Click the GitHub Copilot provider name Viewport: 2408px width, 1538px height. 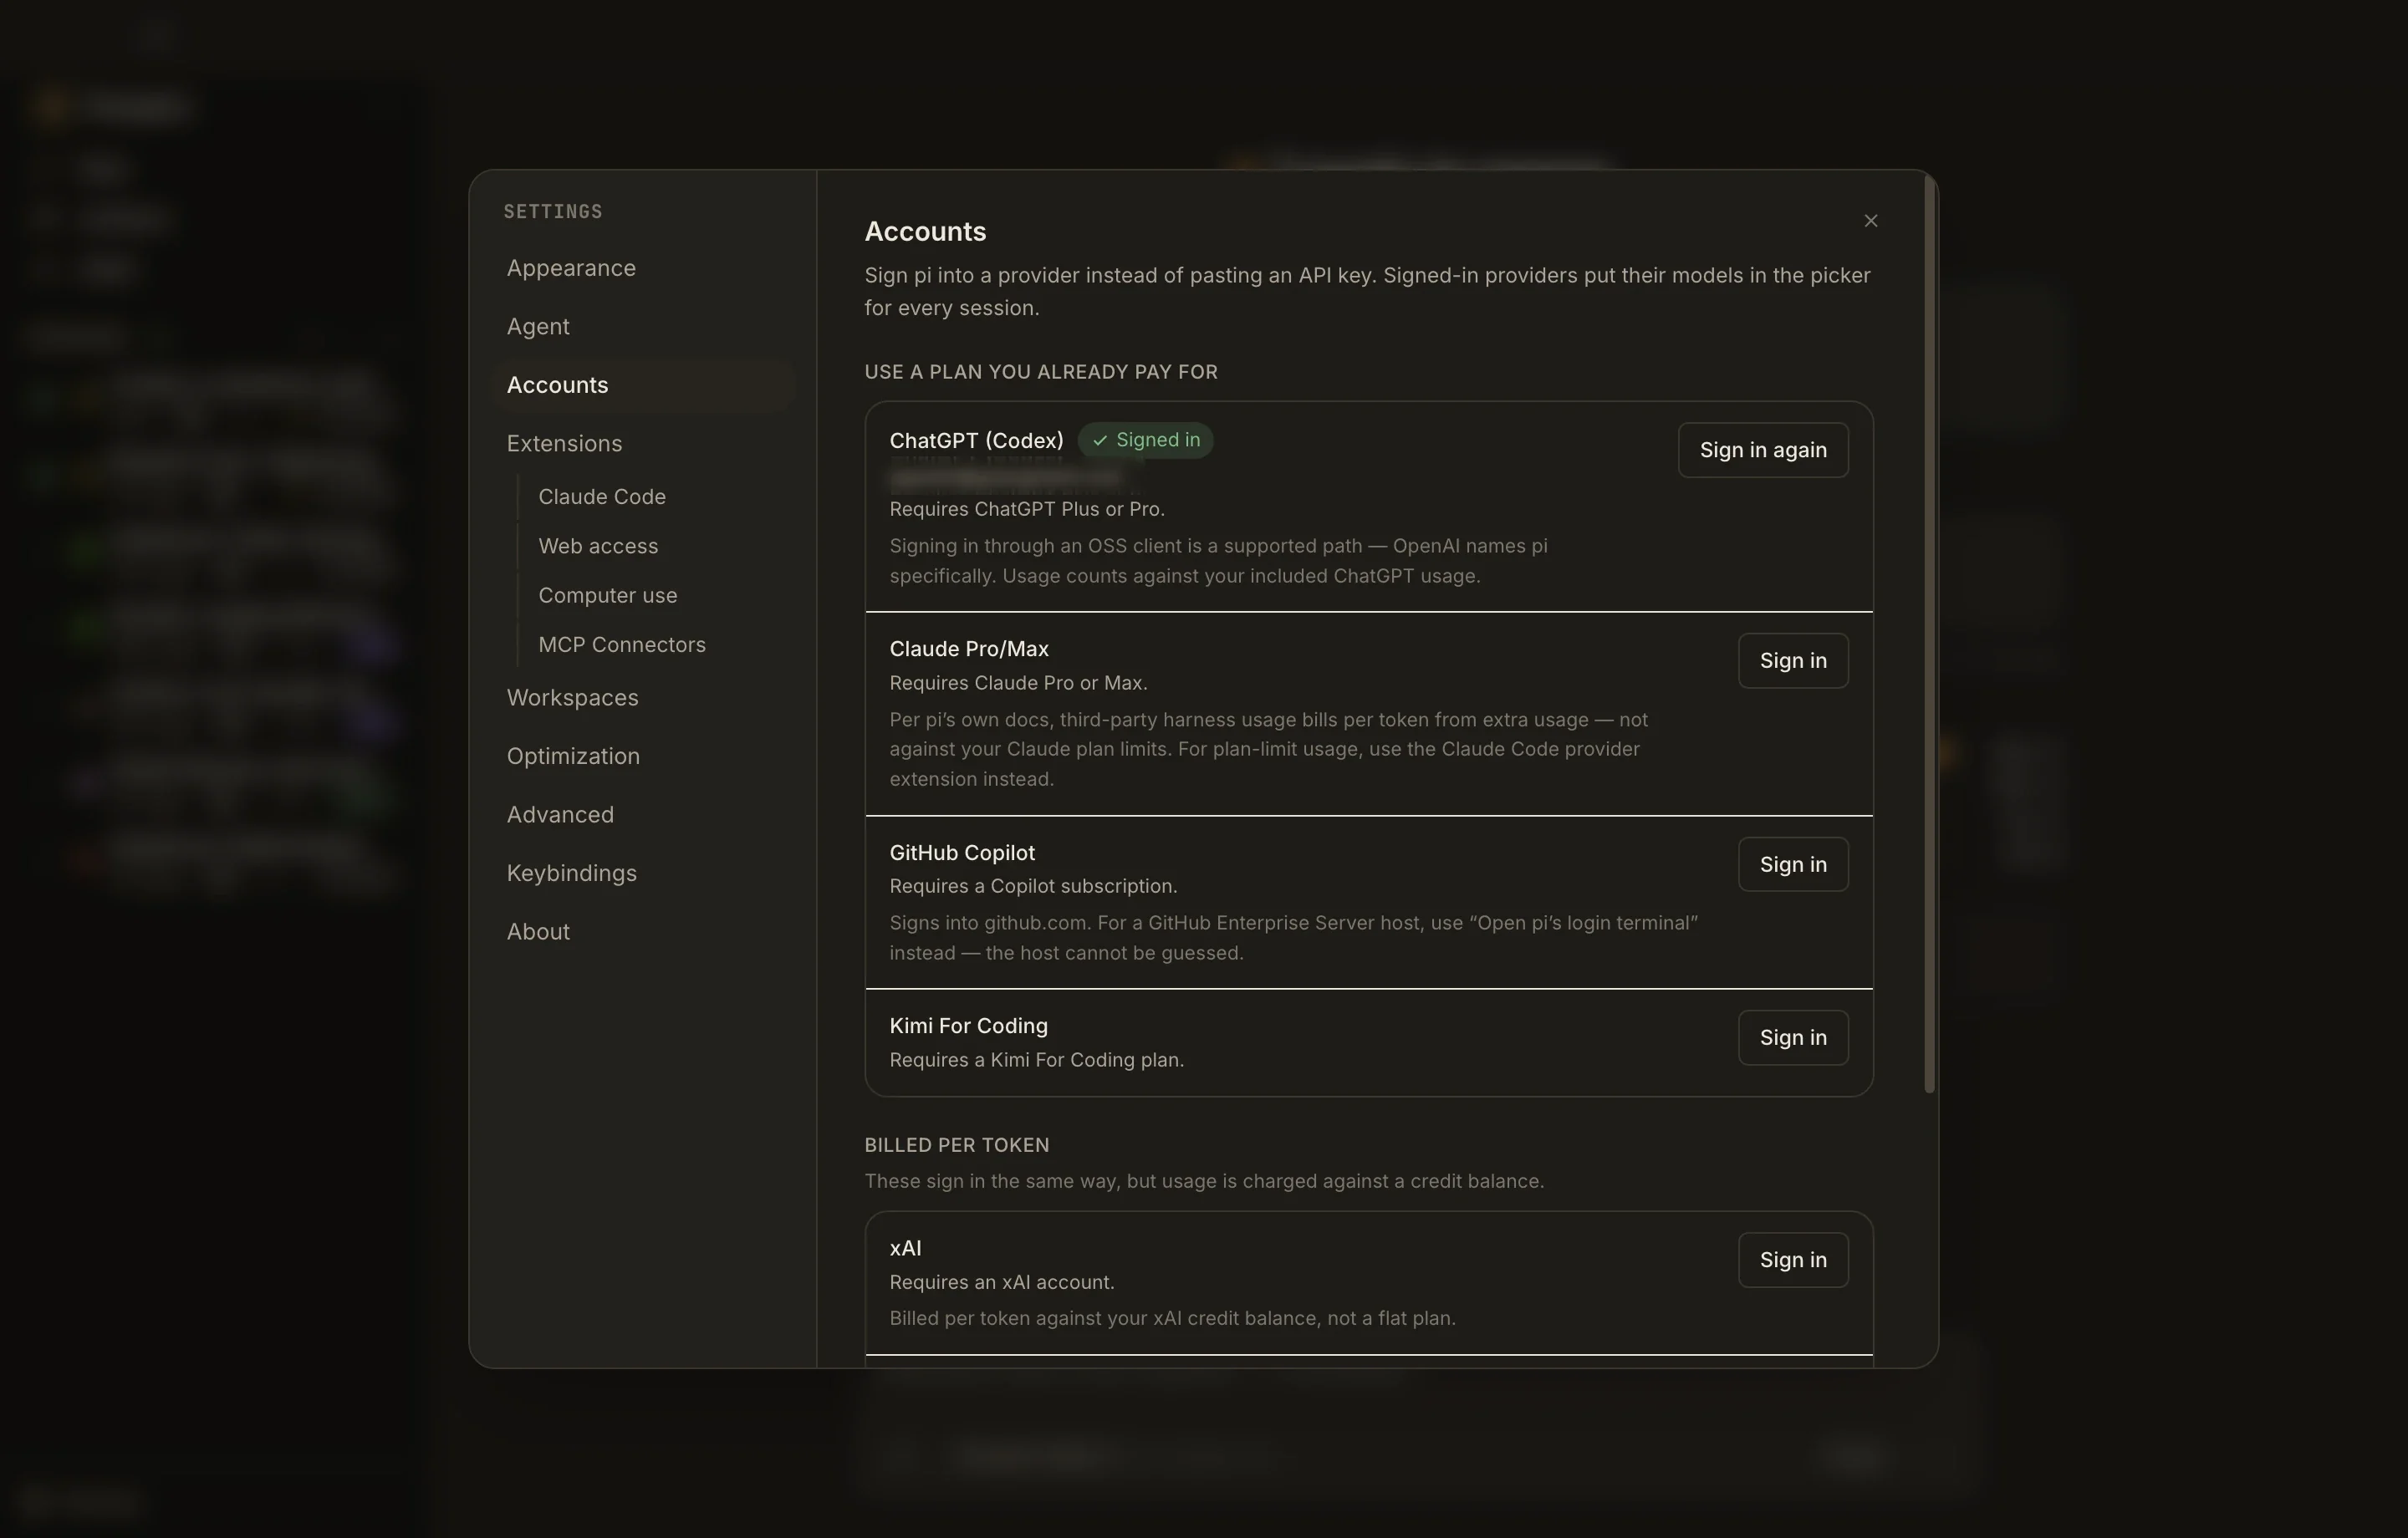click(962, 853)
